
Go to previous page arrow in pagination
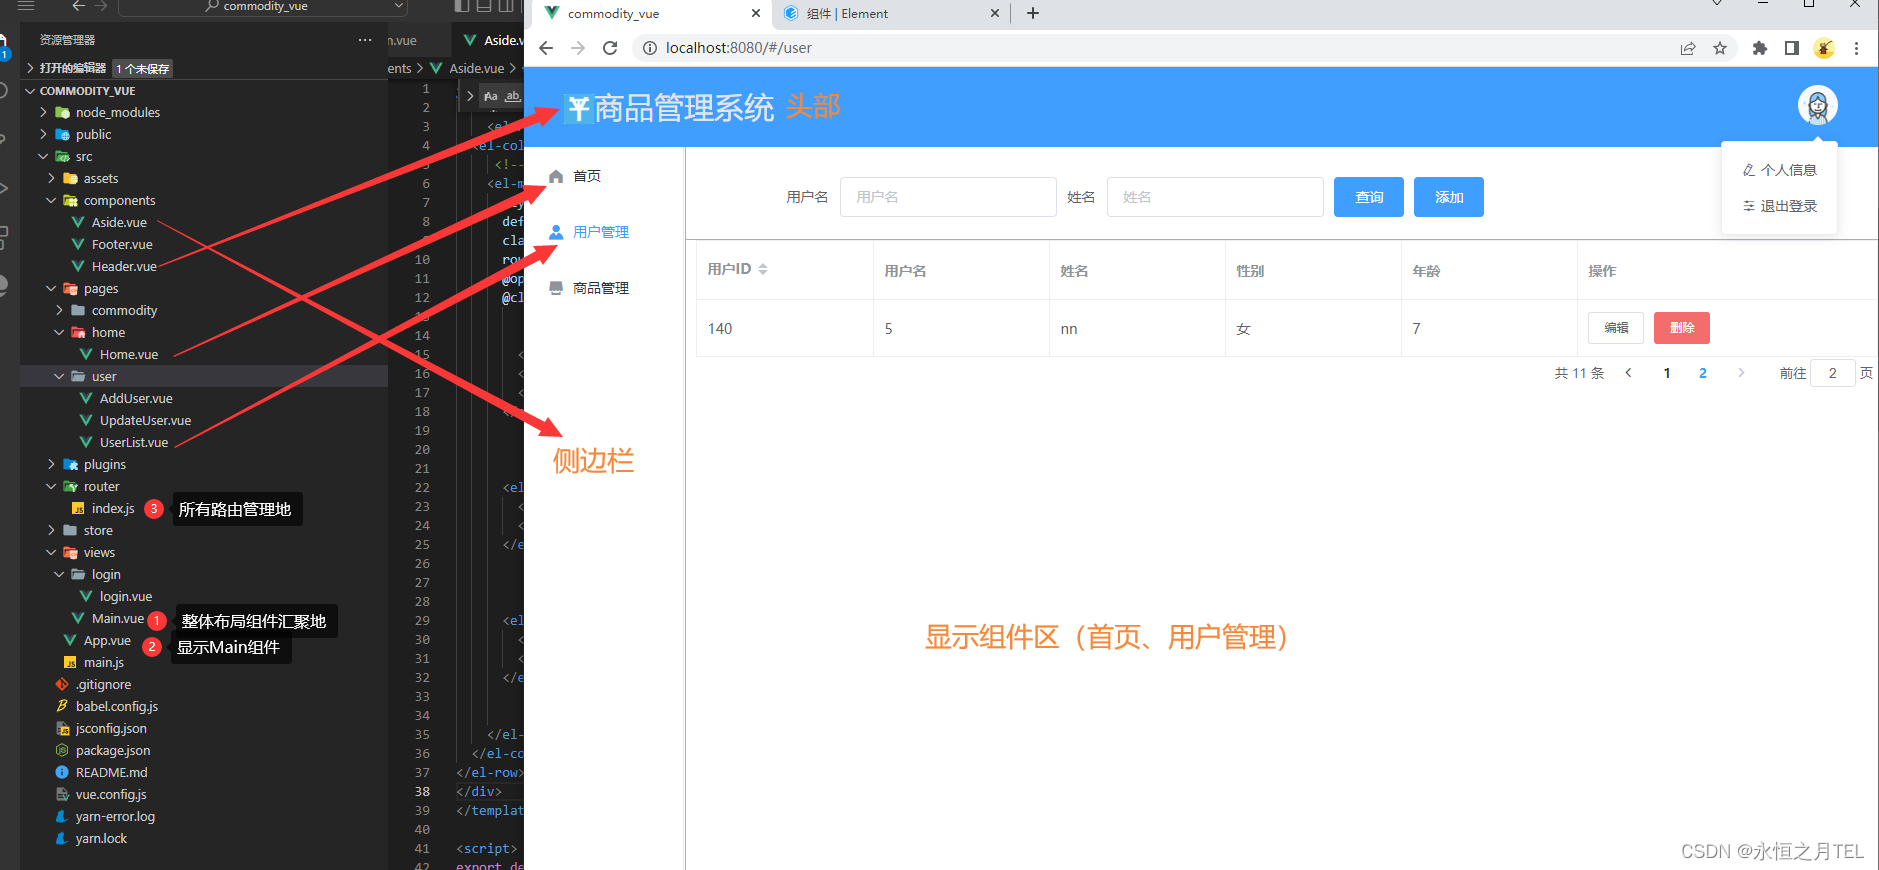pyautogui.click(x=1629, y=373)
